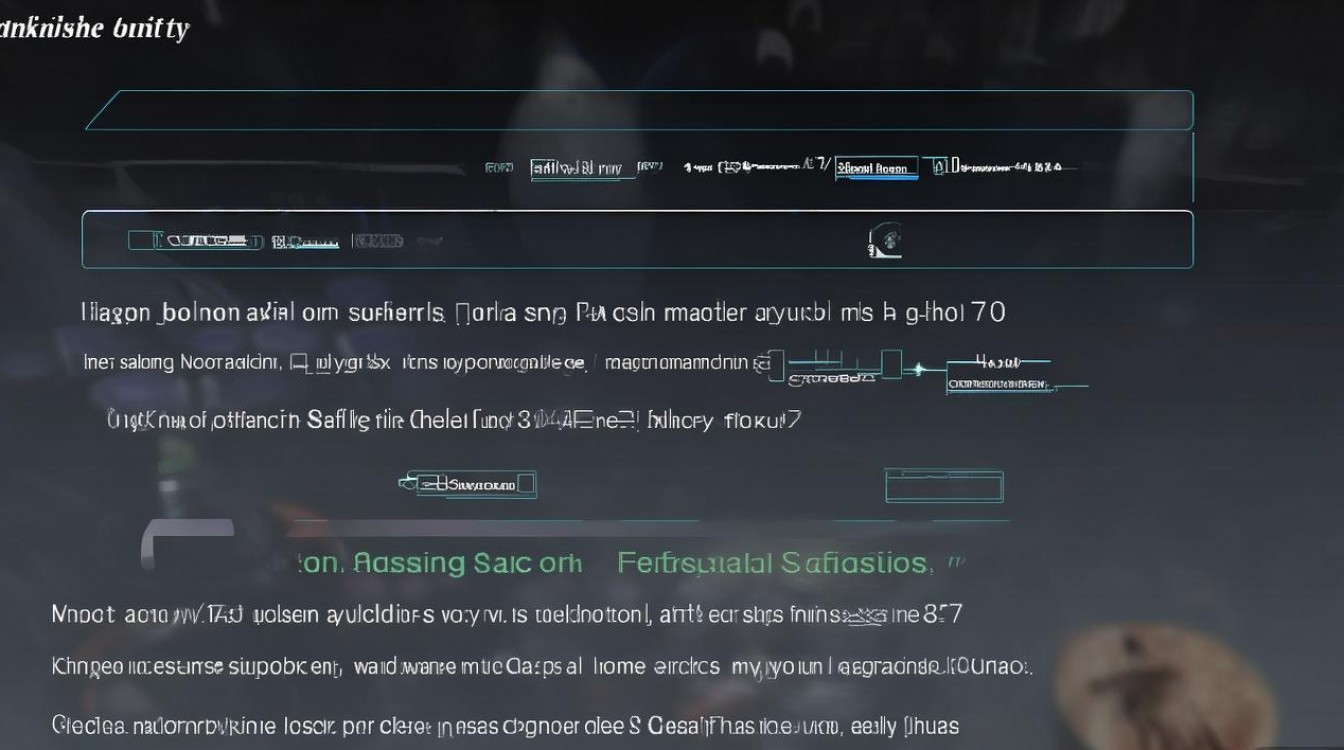This screenshot has width=1344, height=750.
Task: Select the blue-underlined highlighted tab in top row
Action: click(876, 168)
